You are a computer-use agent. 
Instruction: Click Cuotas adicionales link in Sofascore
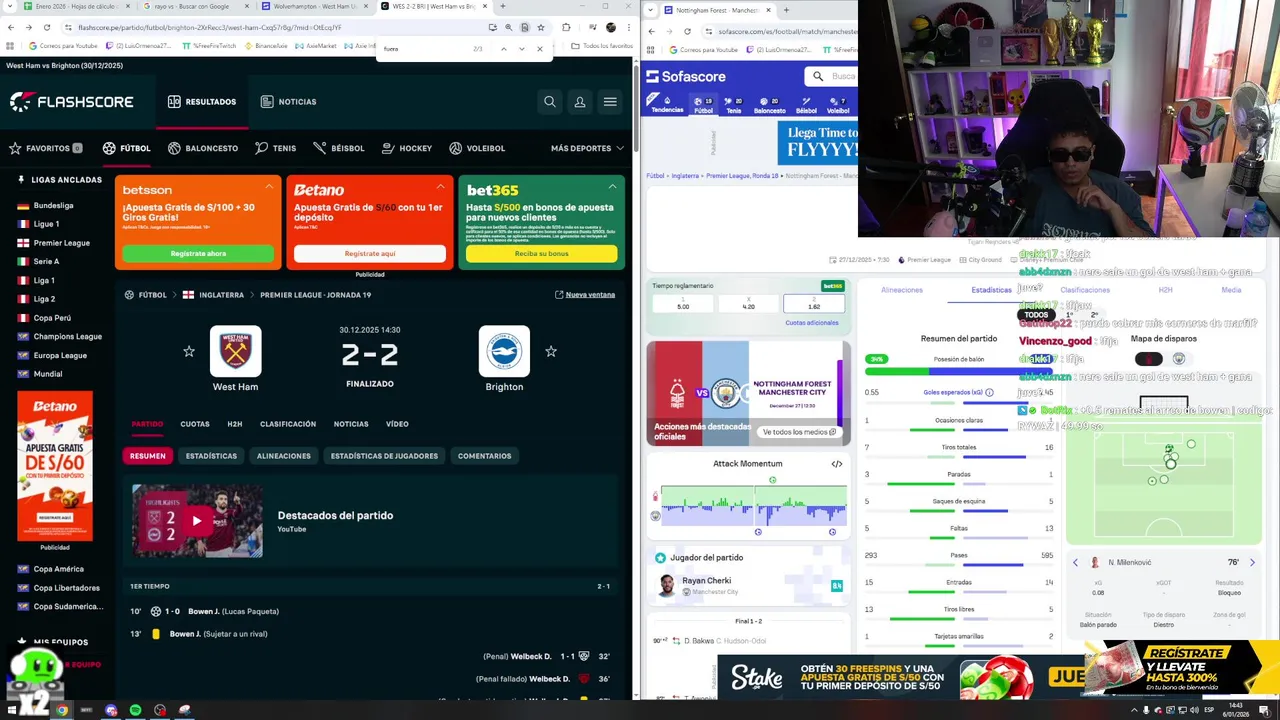812,323
